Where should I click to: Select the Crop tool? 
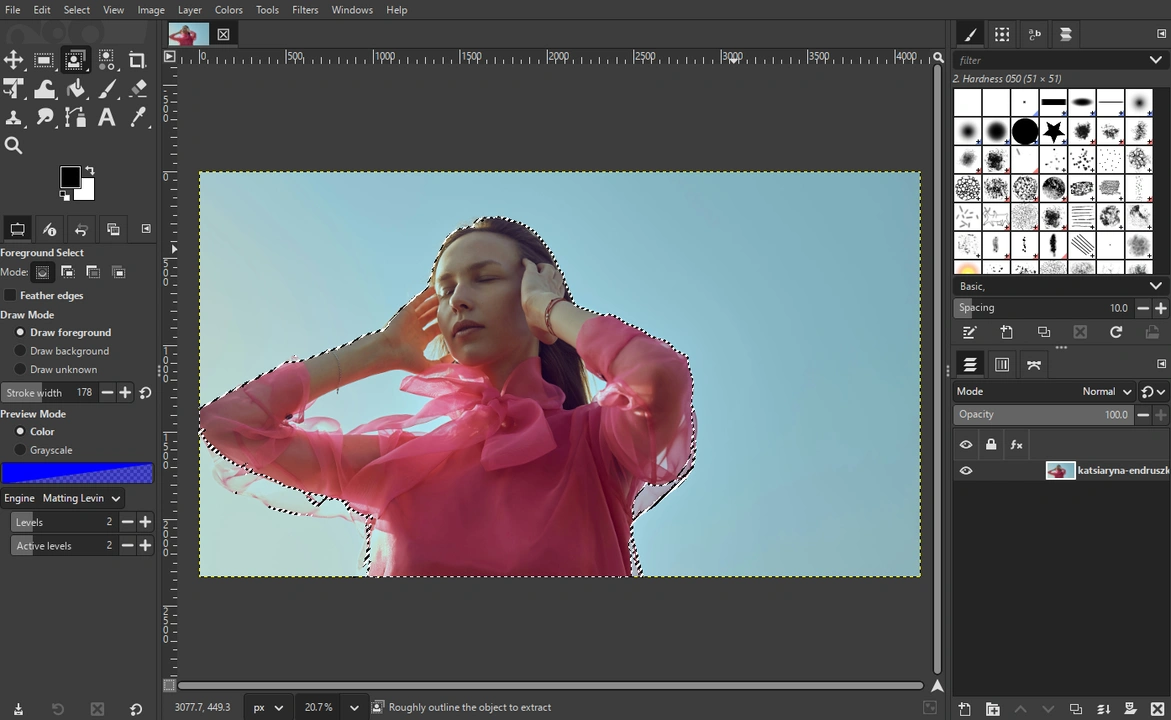pos(137,60)
